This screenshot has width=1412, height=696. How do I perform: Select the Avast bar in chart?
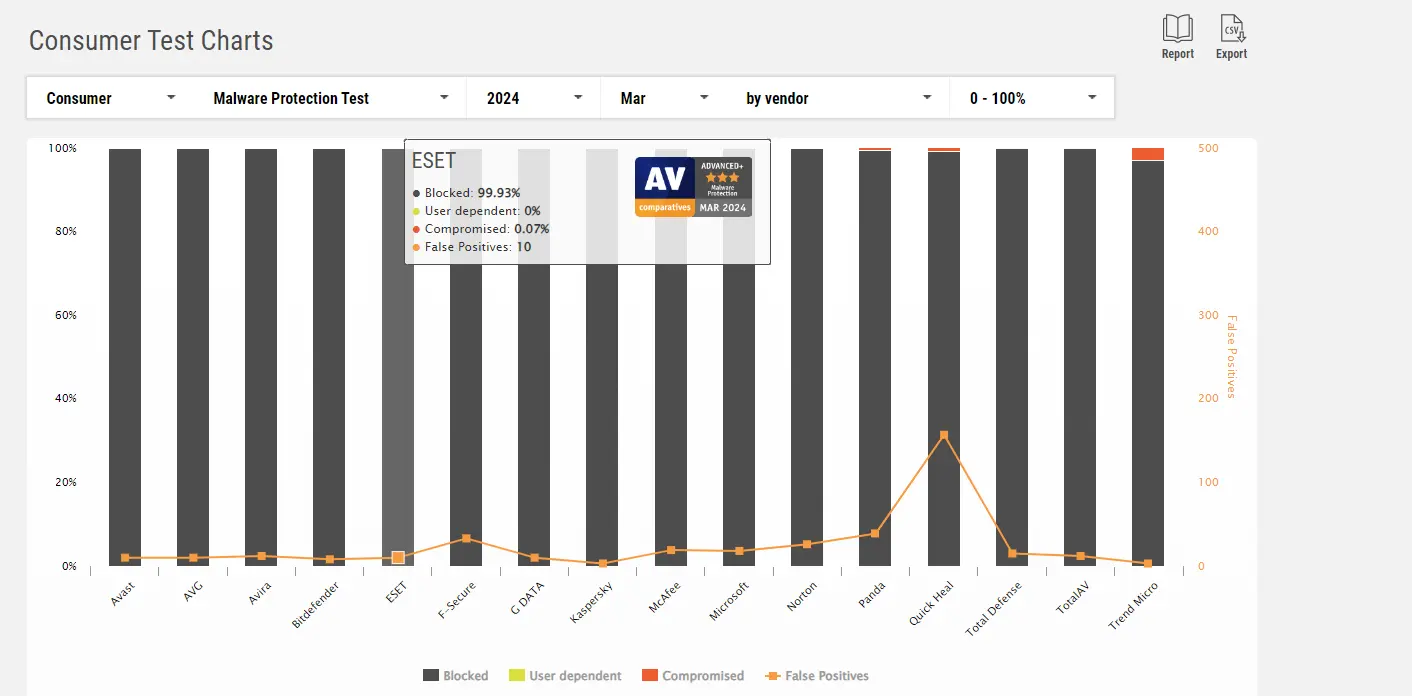(125, 357)
